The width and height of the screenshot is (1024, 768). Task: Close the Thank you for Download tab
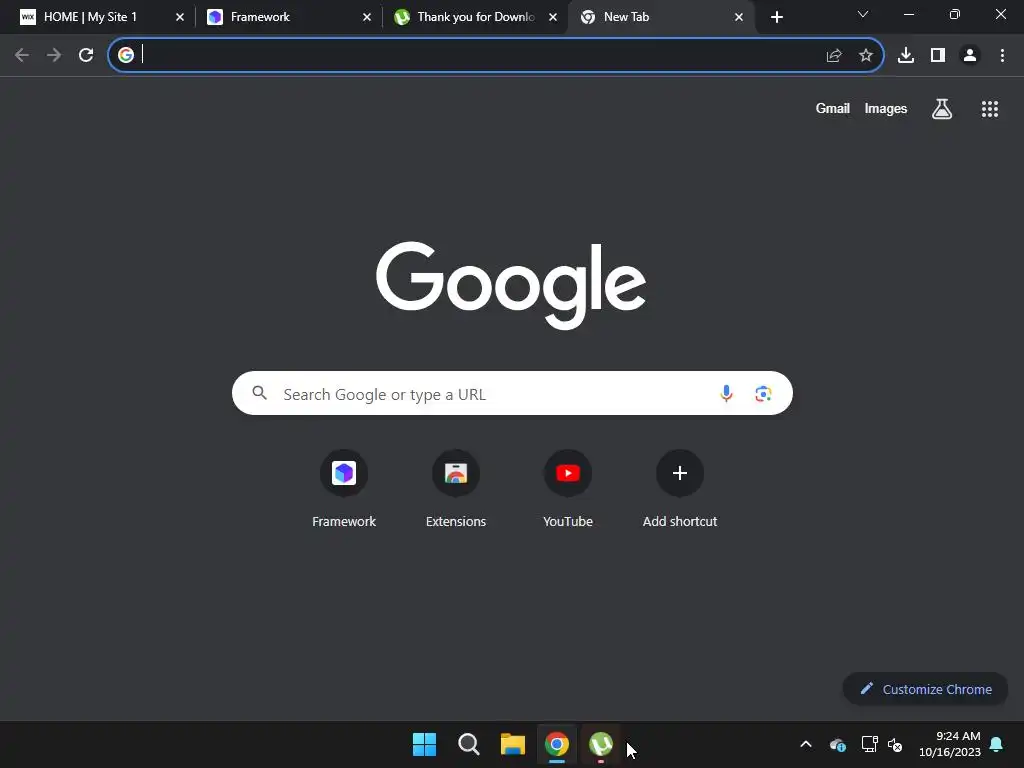tap(552, 17)
